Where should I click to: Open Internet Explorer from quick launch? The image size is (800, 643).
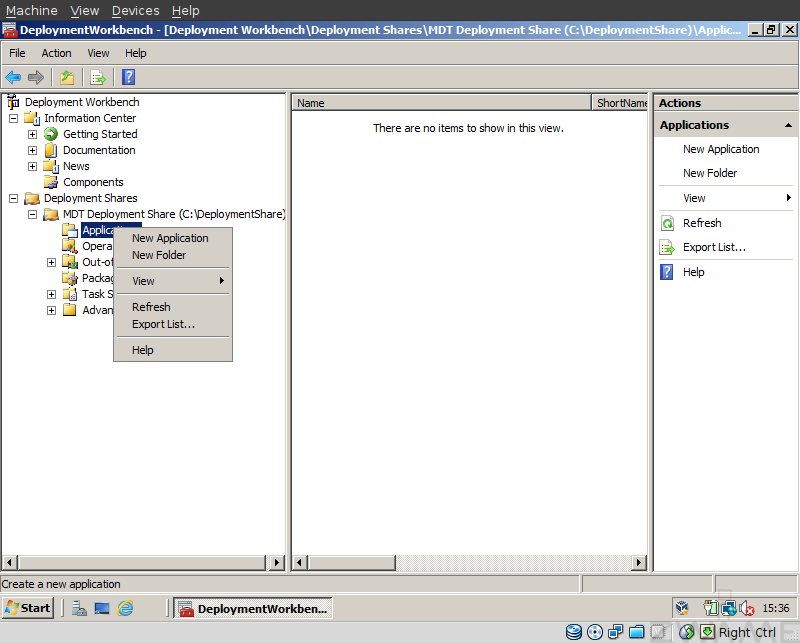pyautogui.click(x=125, y=608)
